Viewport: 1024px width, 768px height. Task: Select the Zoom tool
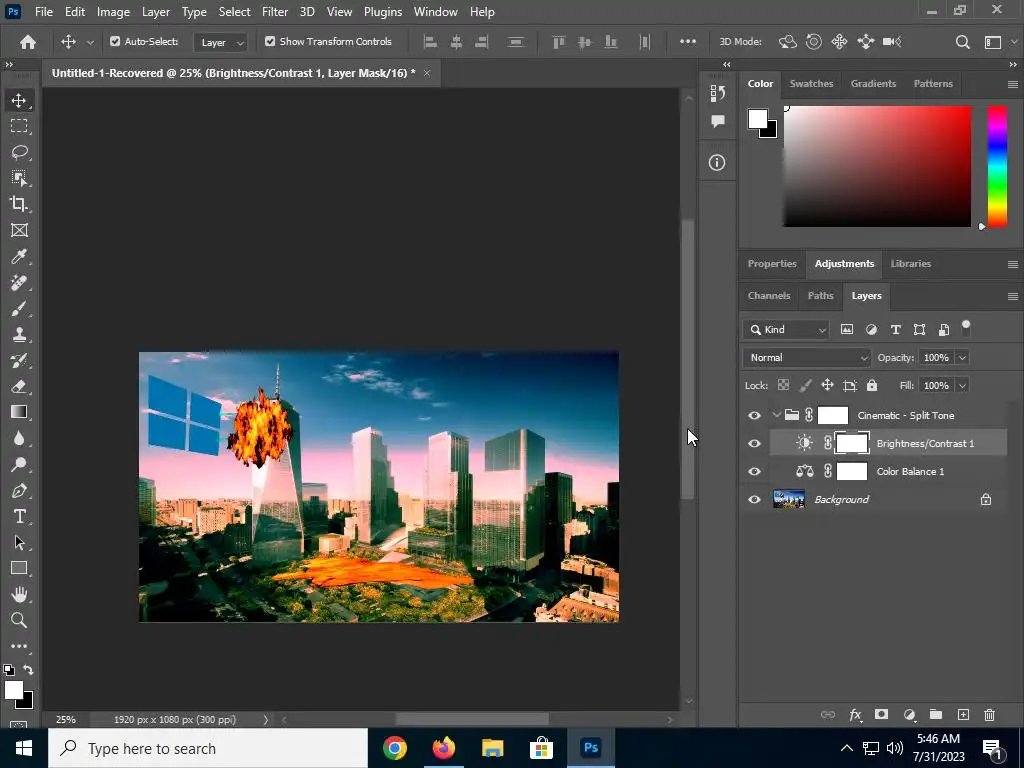(19, 620)
